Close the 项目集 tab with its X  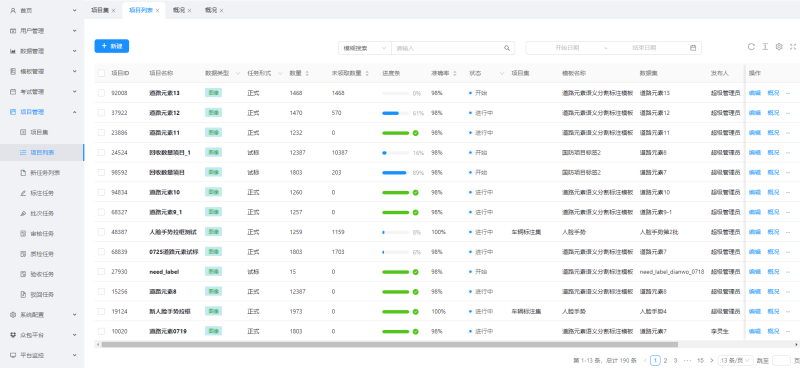(113, 10)
